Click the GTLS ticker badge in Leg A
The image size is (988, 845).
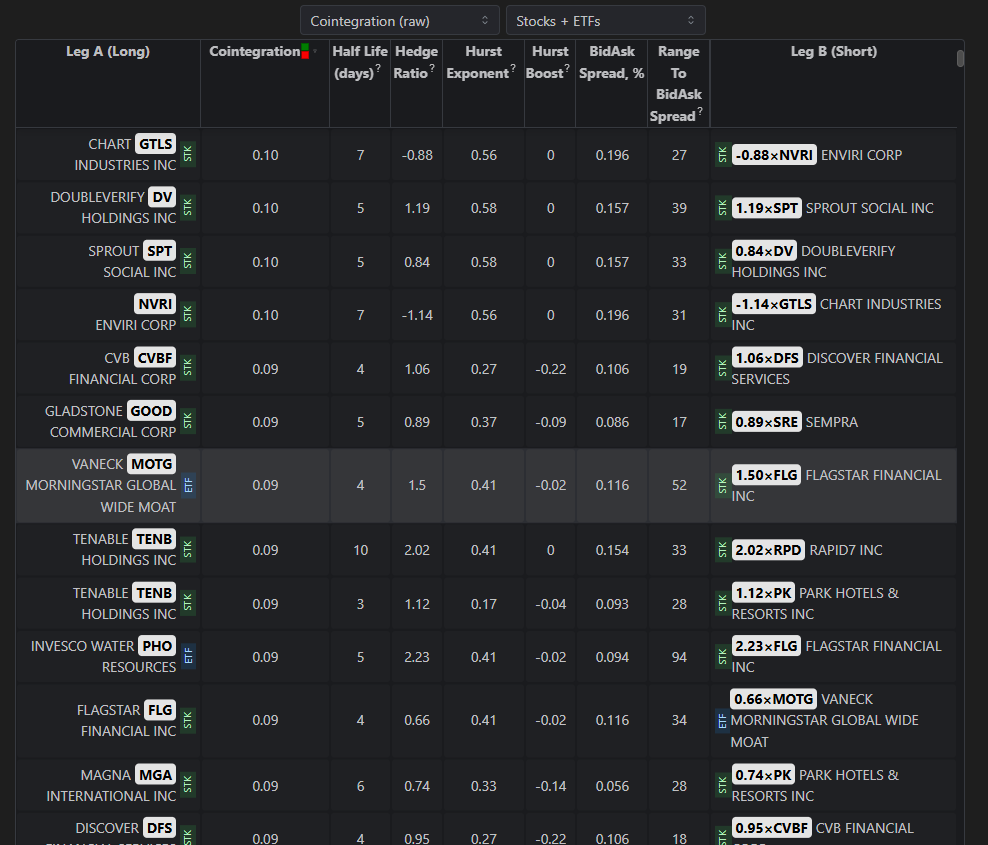[155, 144]
